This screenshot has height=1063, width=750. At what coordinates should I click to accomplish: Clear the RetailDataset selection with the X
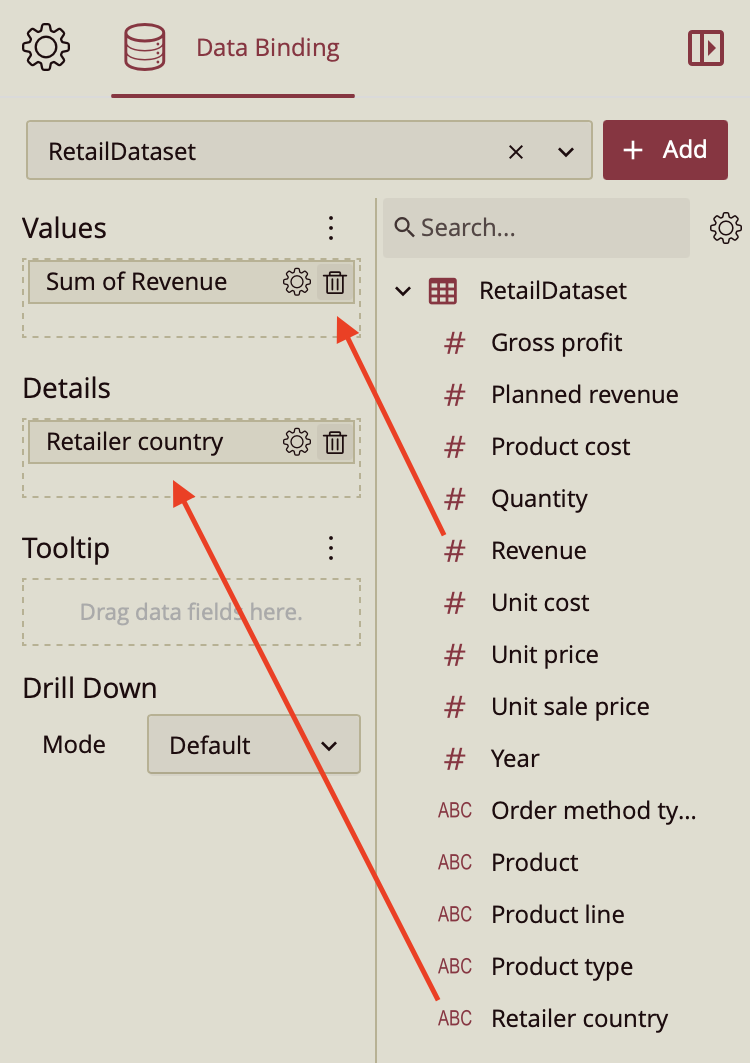tap(516, 152)
